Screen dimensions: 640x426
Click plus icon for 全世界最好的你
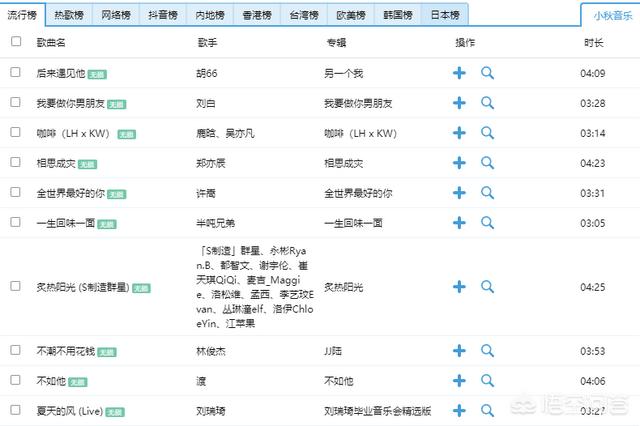click(459, 193)
